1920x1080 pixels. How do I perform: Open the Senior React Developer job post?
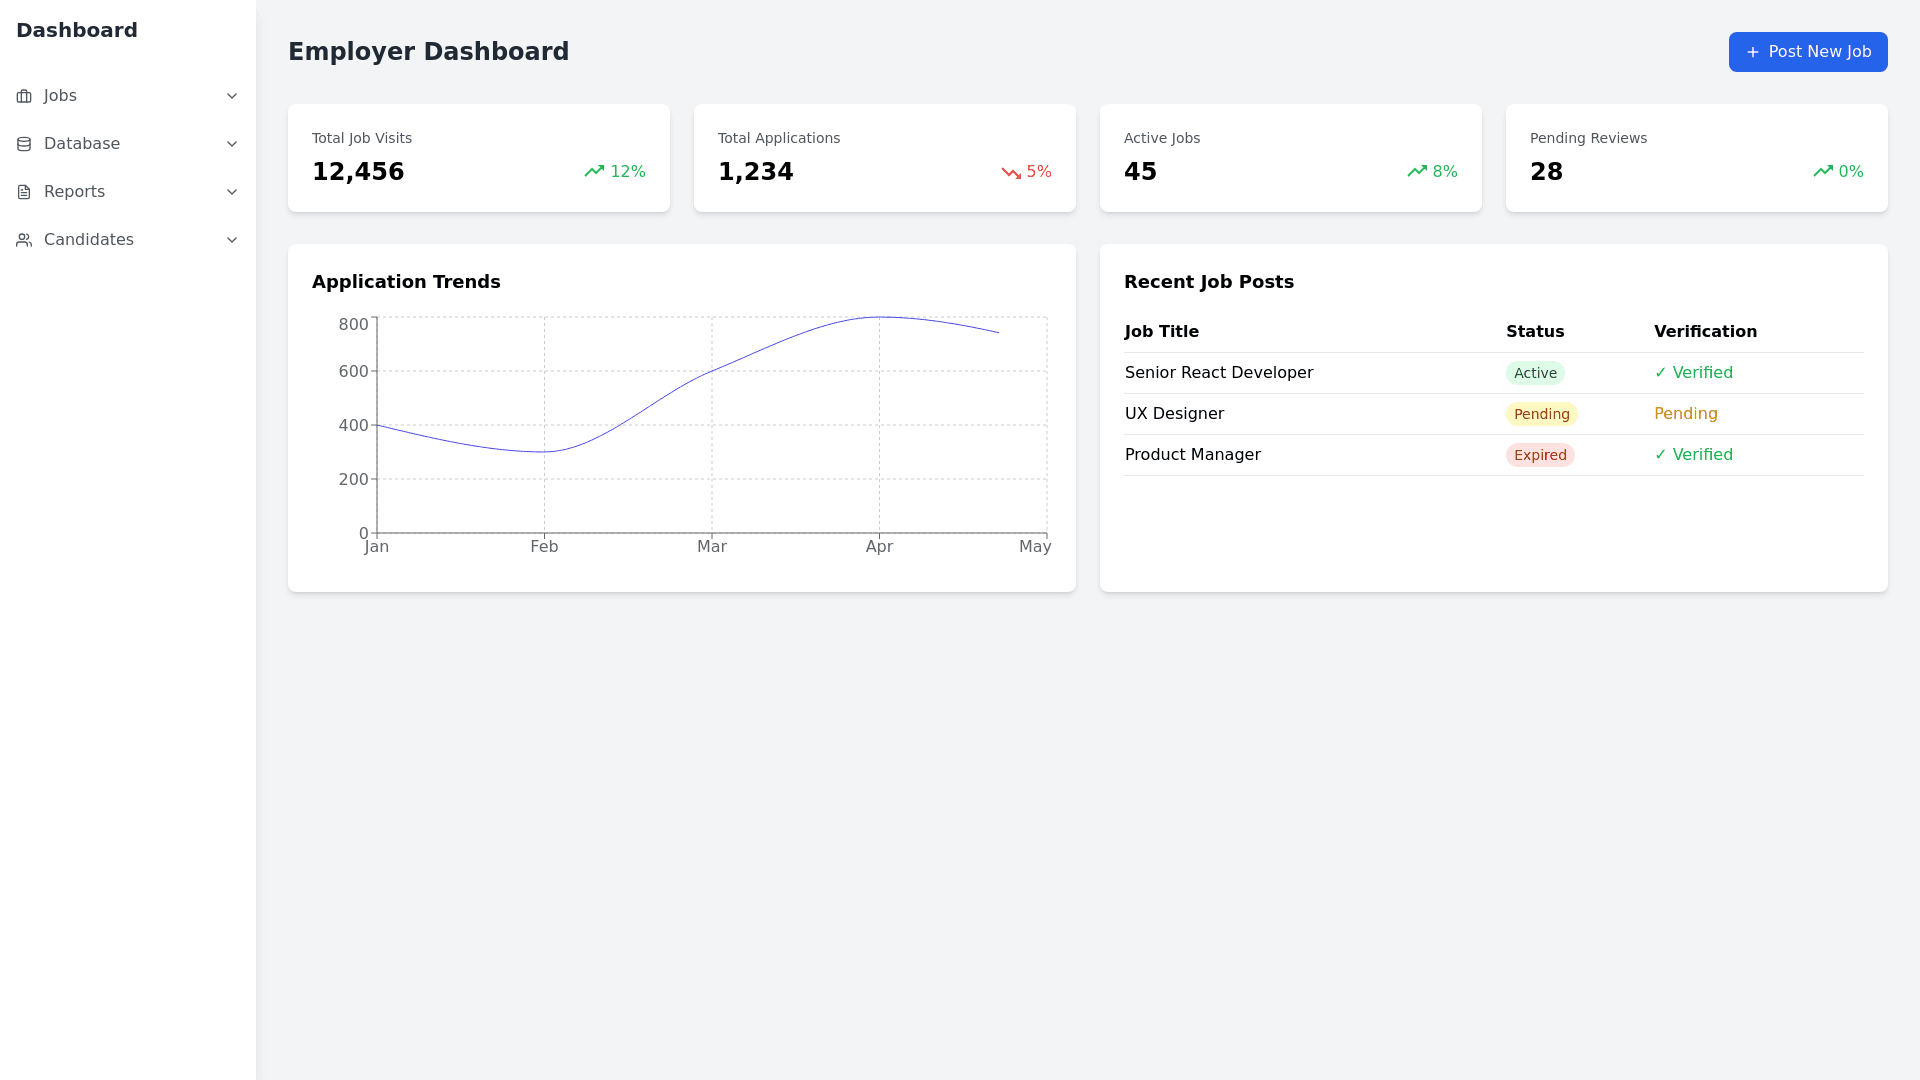coord(1218,373)
